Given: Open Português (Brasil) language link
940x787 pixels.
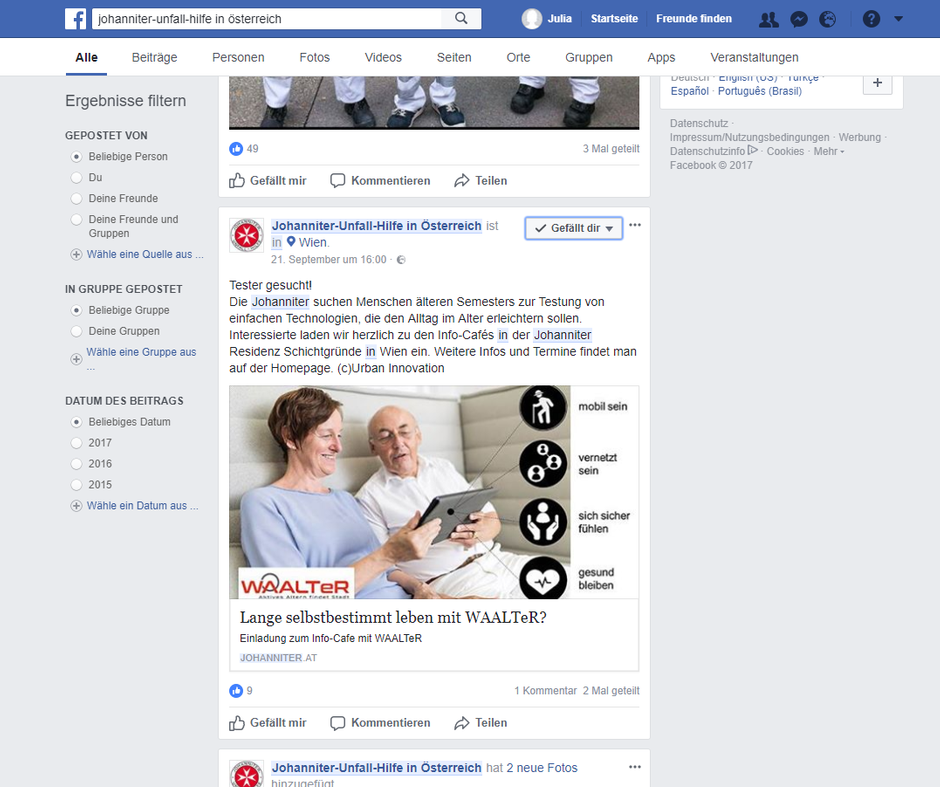Looking at the screenshot, I should pos(760,91).
